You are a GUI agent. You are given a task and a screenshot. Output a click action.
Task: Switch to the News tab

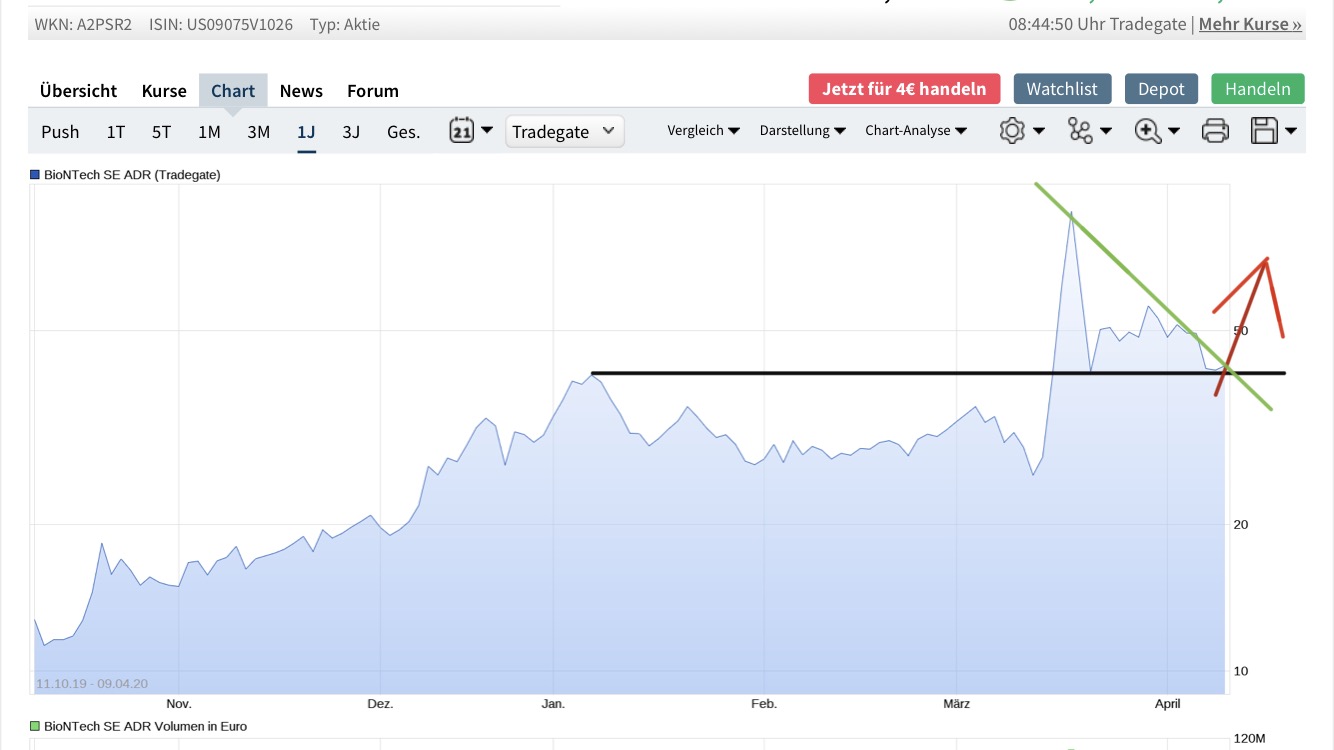(301, 91)
